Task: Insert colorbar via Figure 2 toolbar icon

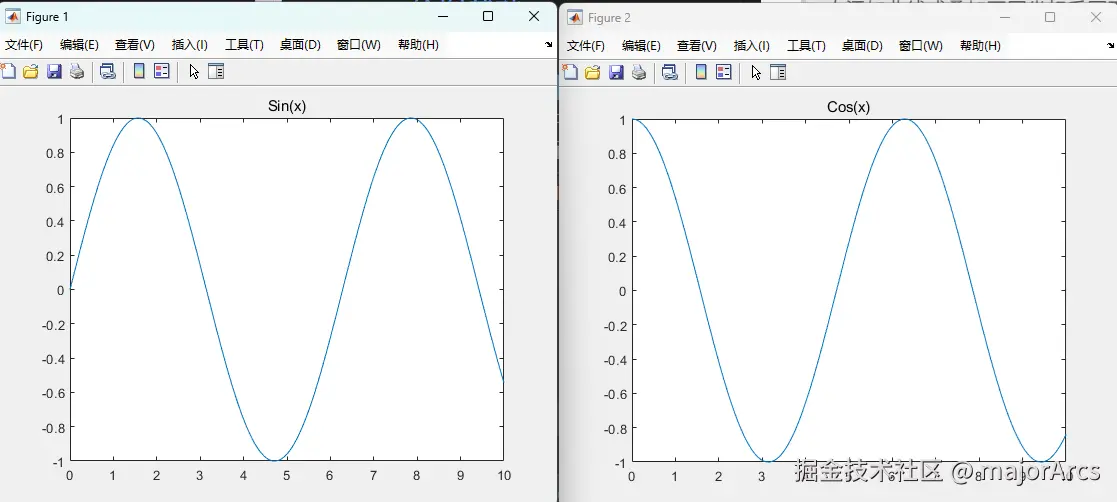Action: point(701,72)
